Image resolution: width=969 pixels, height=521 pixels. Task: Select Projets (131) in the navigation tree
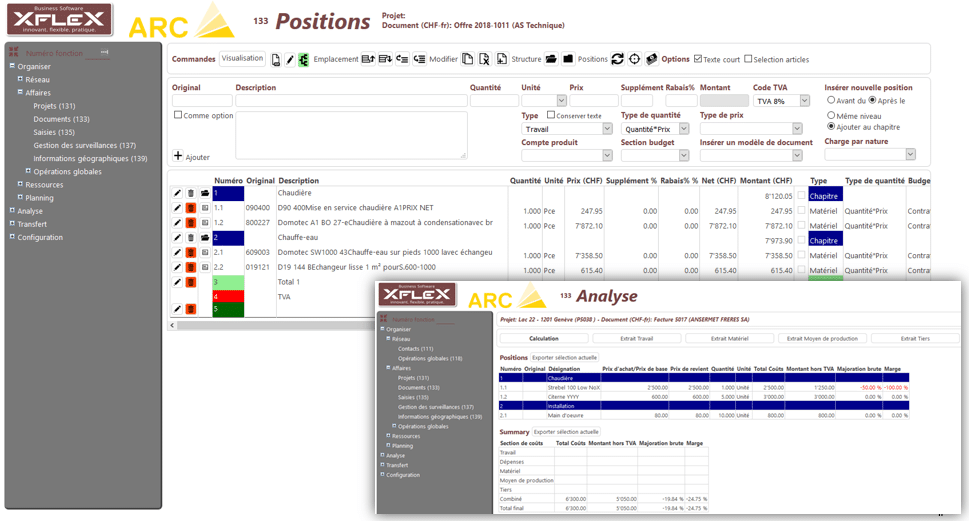(54, 106)
